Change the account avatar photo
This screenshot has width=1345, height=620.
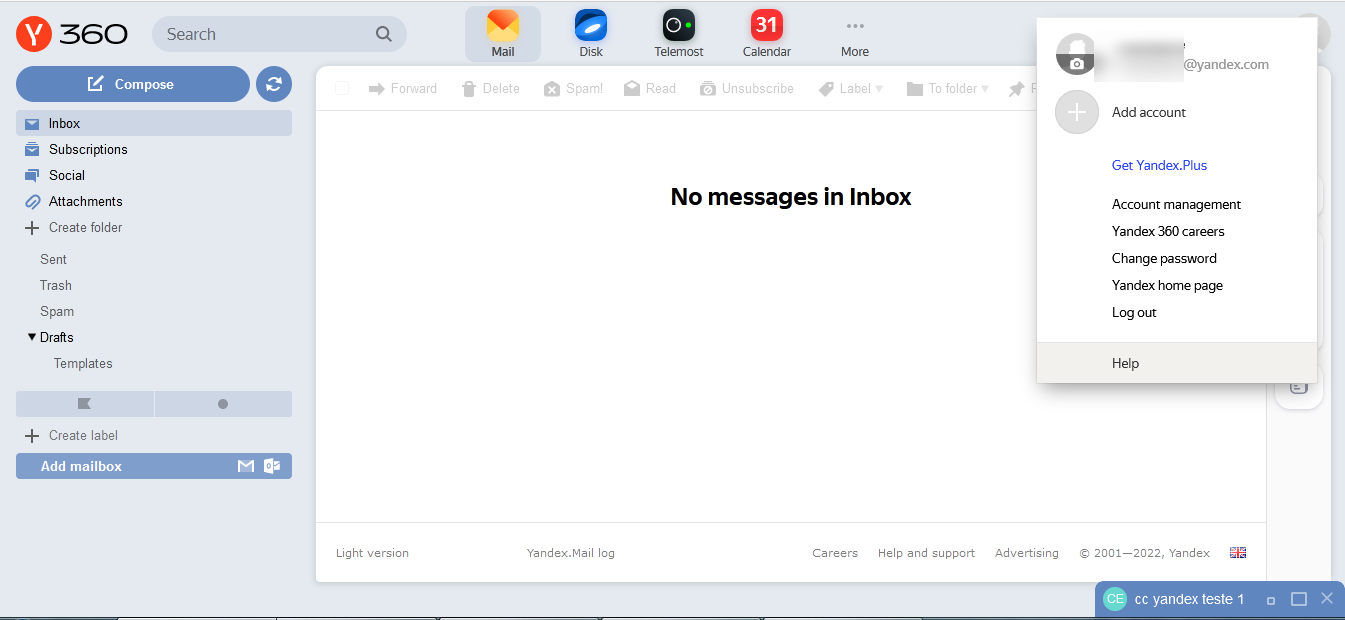pos(1076,54)
